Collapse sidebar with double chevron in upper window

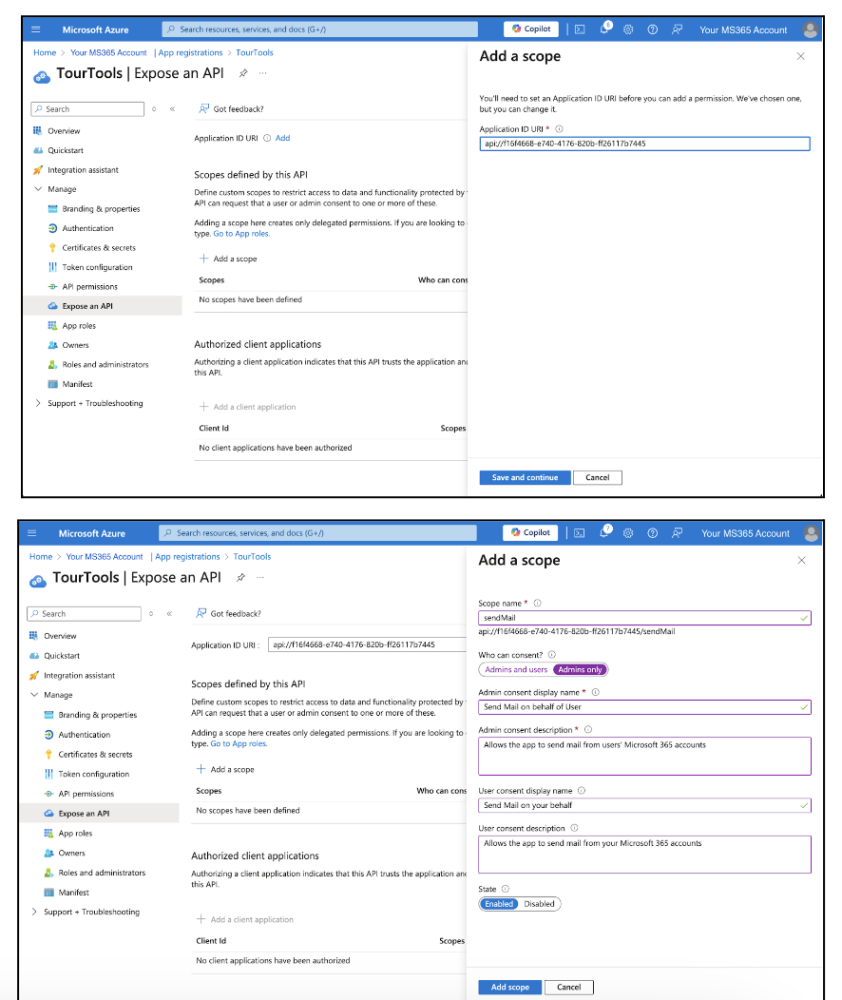click(x=172, y=109)
